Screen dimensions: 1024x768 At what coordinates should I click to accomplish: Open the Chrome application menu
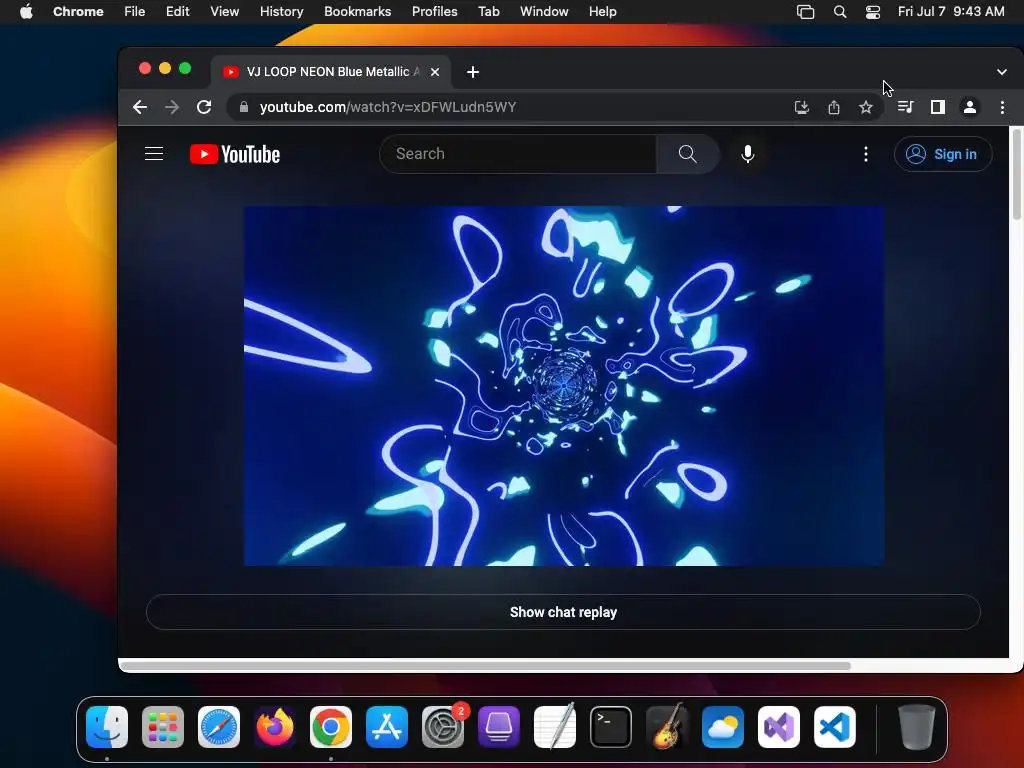pos(78,12)
